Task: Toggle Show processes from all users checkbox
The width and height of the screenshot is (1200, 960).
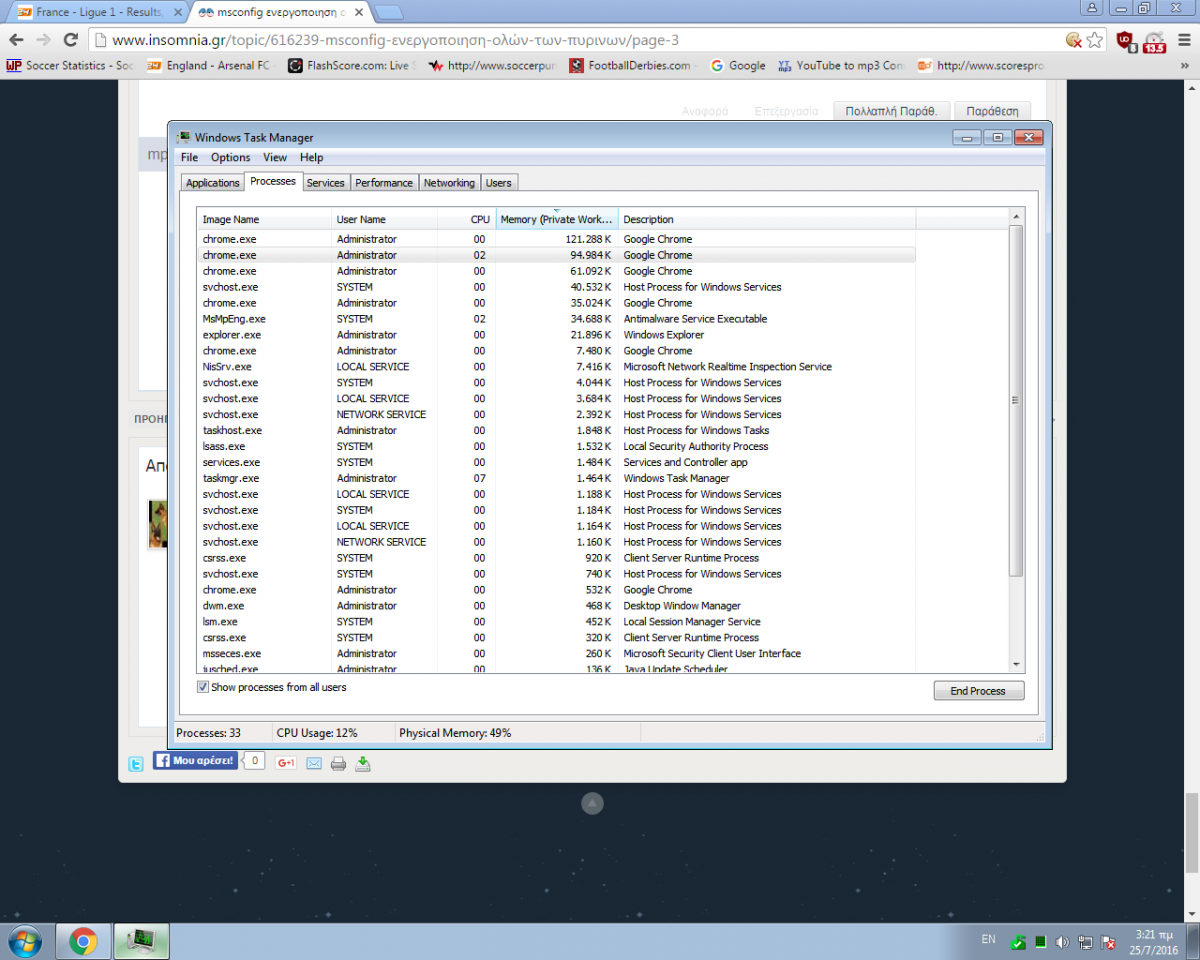Action: pyautogui.click(x=203, y=687)
